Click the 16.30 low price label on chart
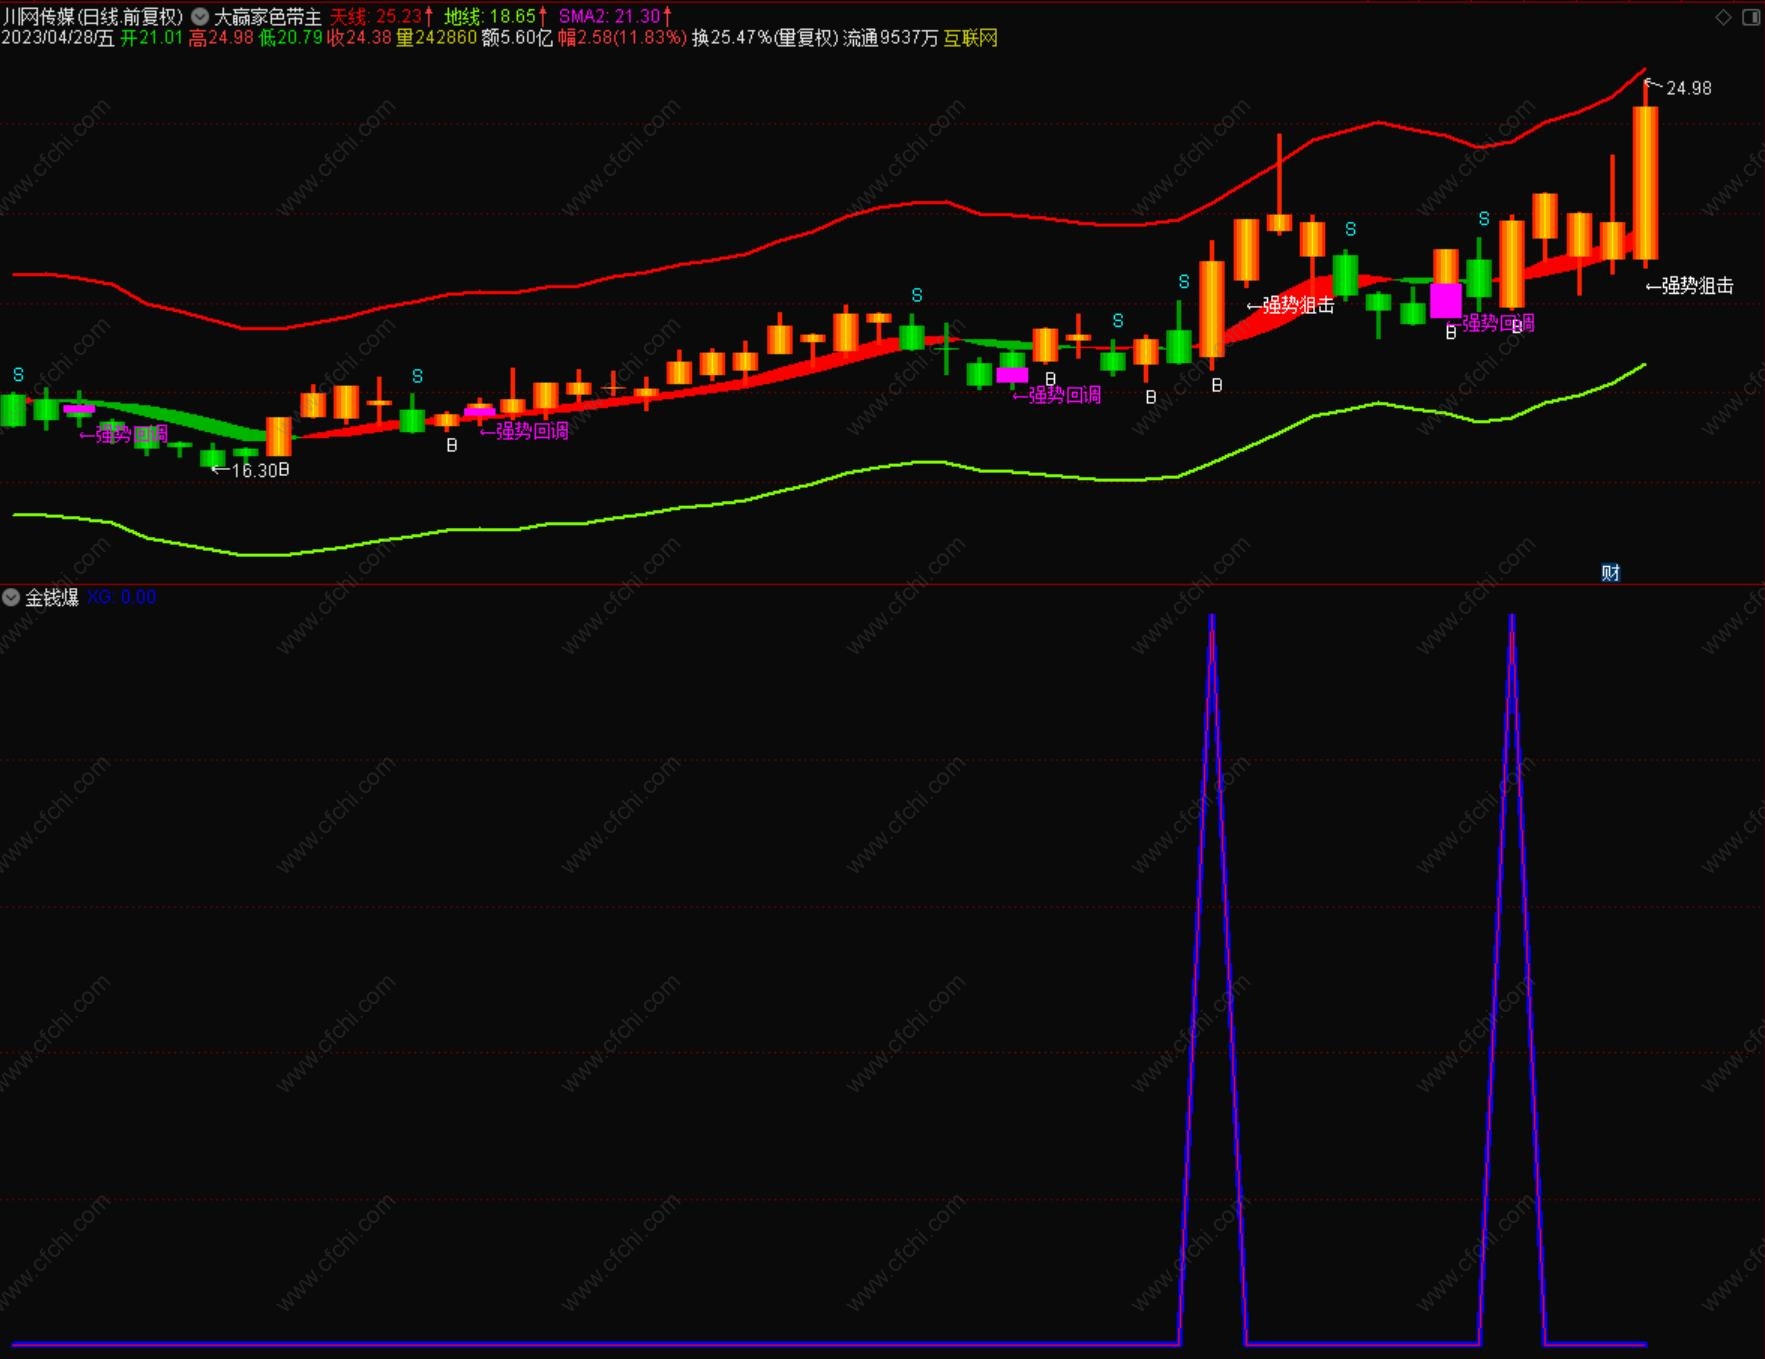The width and height of the screenshot is (1765, 1359). coord(254,470)
